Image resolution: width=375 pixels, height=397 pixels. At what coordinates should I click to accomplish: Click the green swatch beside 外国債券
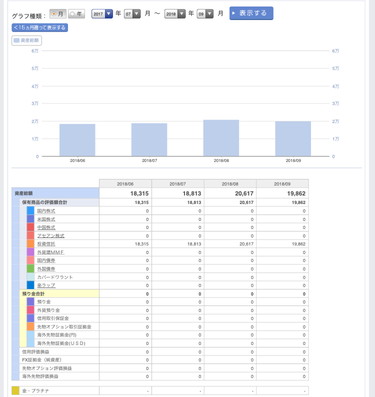click(x=30, y=268)
